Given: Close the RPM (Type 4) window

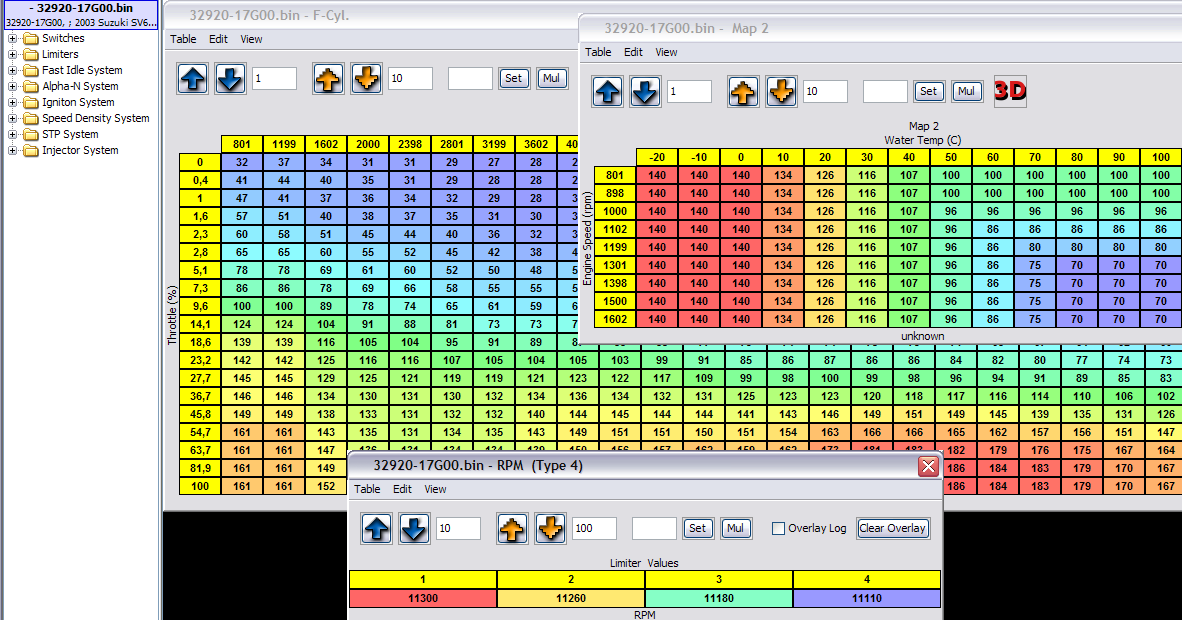Looking at the screenshot, I should 928,466.
